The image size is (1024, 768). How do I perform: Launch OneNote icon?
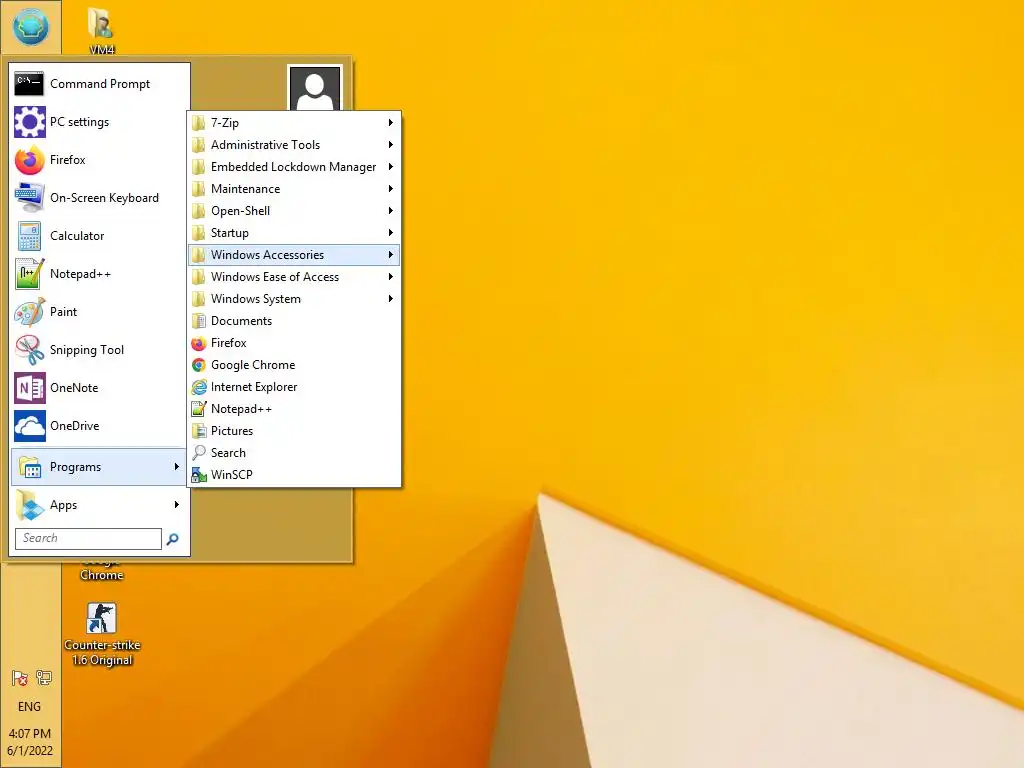pyautogui.click(x=29, y=388)
